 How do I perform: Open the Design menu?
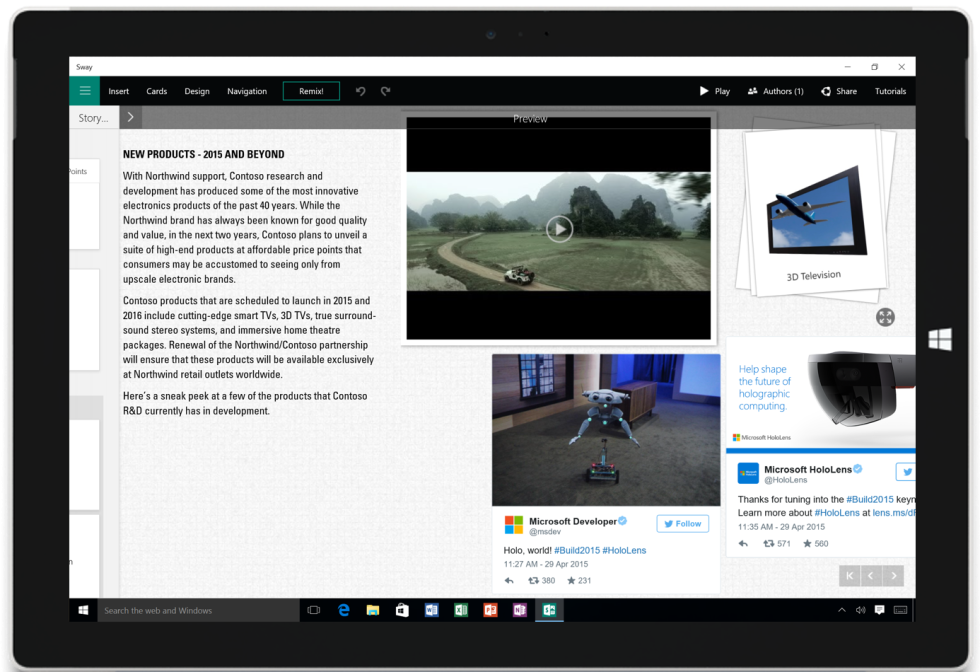tap(197, 91)
